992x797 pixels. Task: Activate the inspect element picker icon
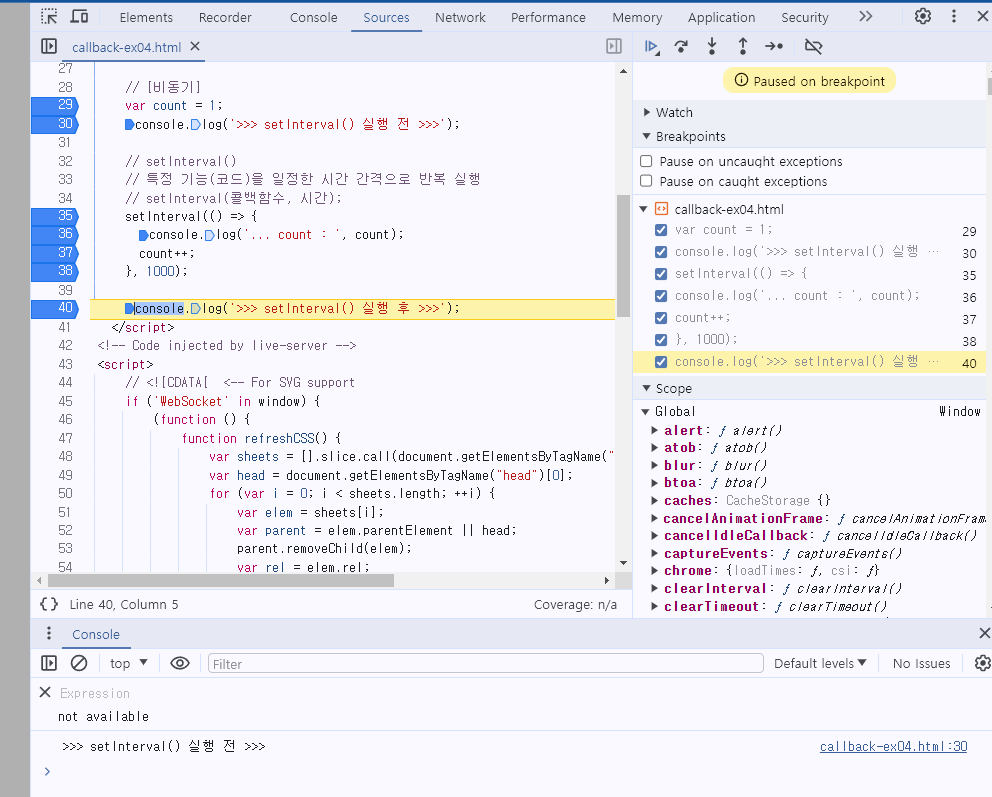click(49, 16)
